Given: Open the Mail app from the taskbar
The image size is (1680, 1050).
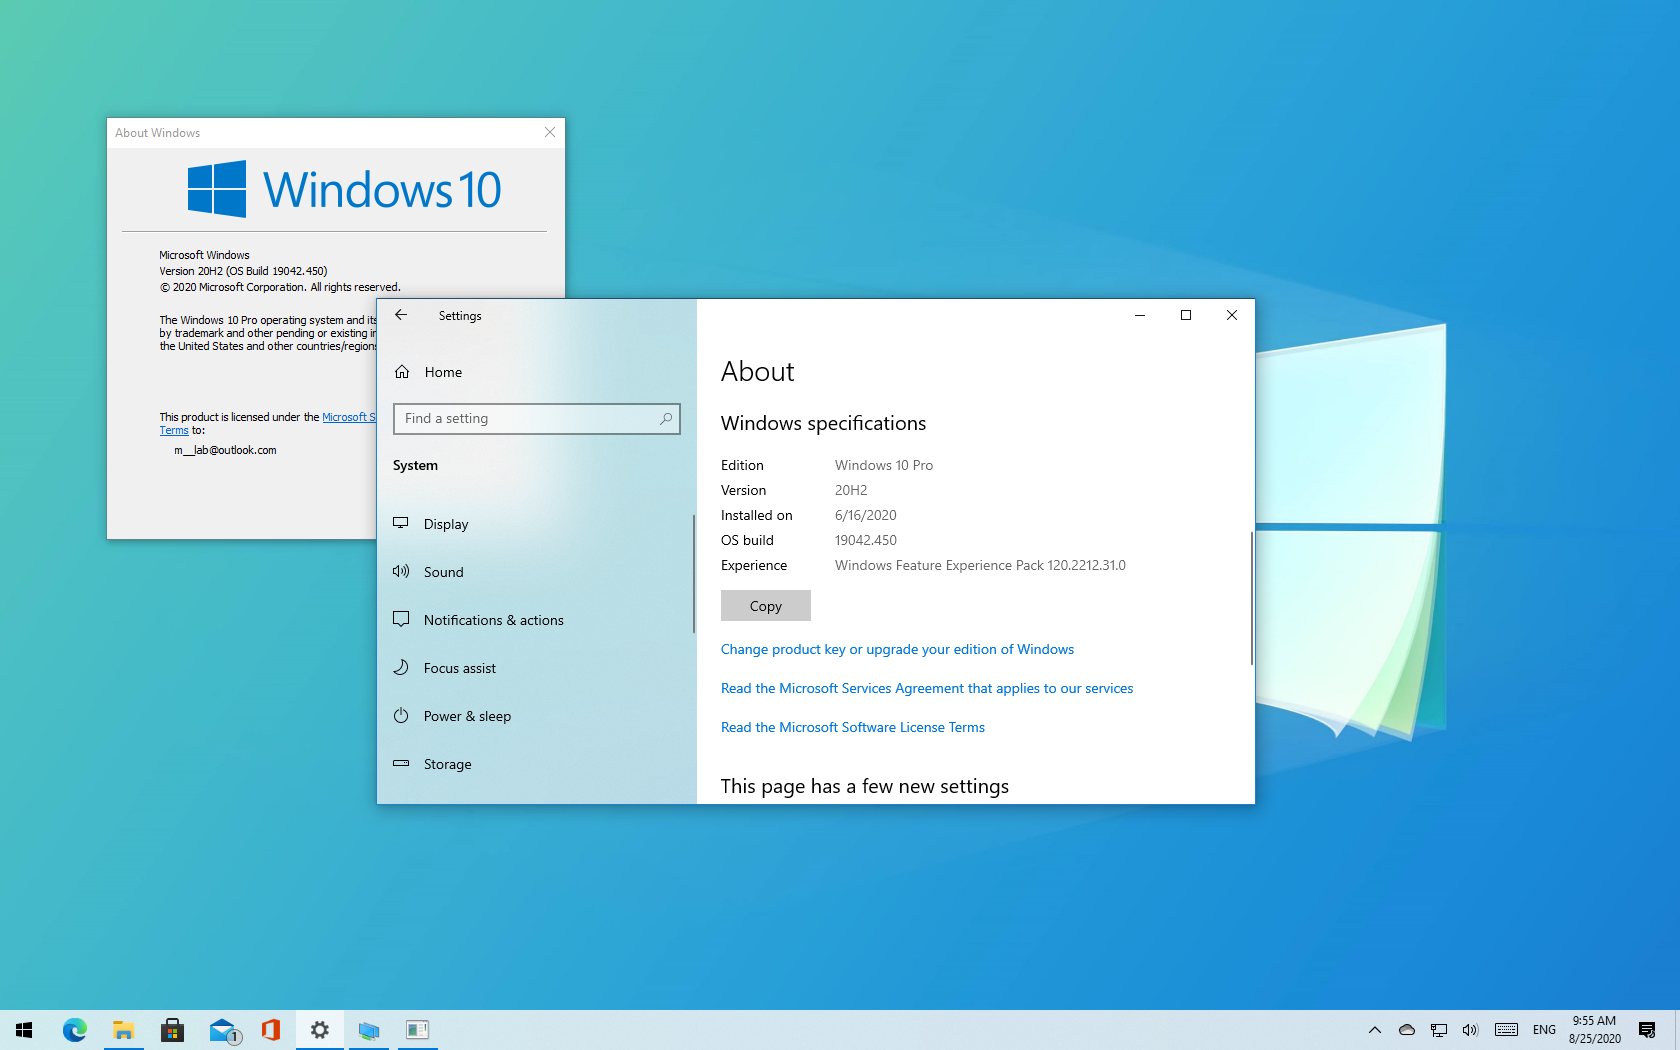Looking at the screenshot, I should point(222,1030).
